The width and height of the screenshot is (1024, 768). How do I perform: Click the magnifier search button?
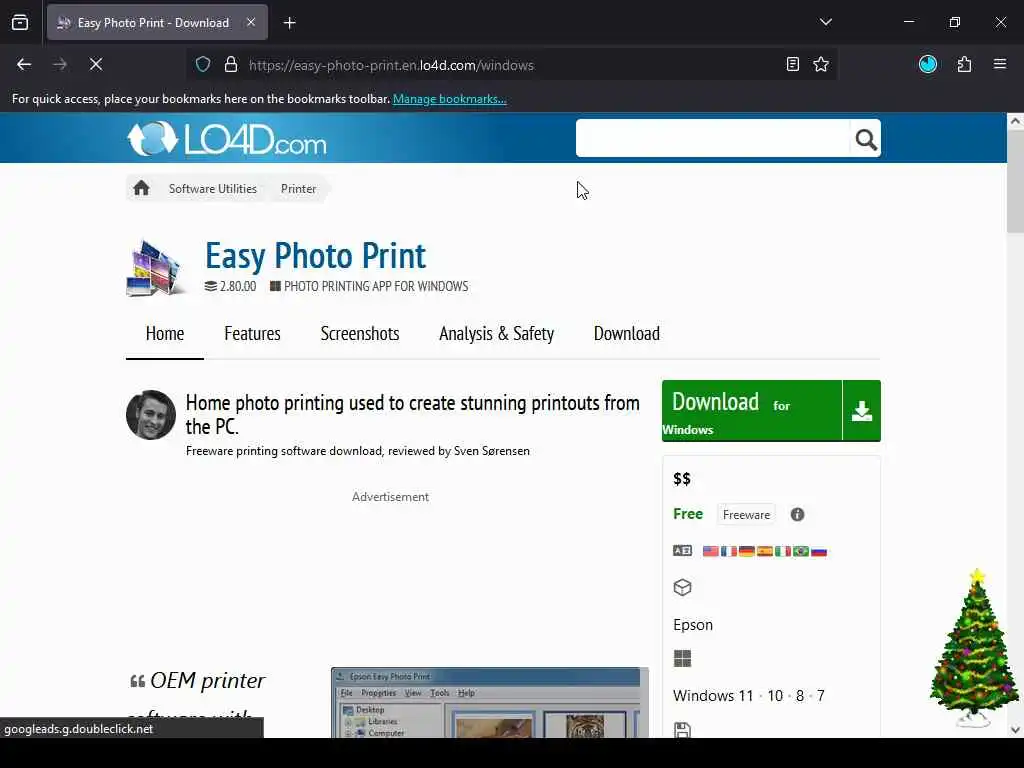865,138
